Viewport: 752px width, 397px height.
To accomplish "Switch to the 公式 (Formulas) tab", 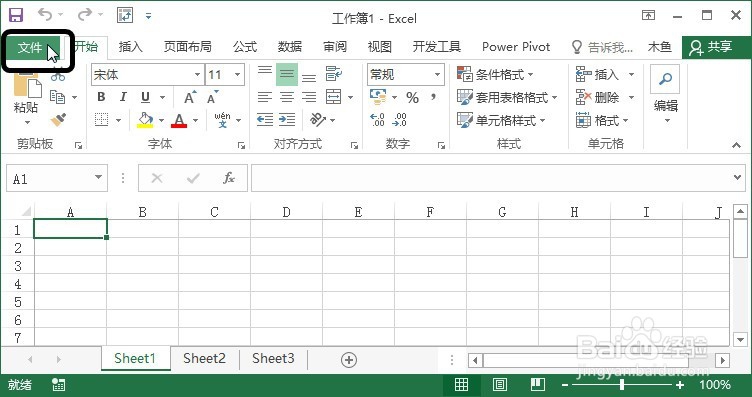I will [x=245, y=47].
